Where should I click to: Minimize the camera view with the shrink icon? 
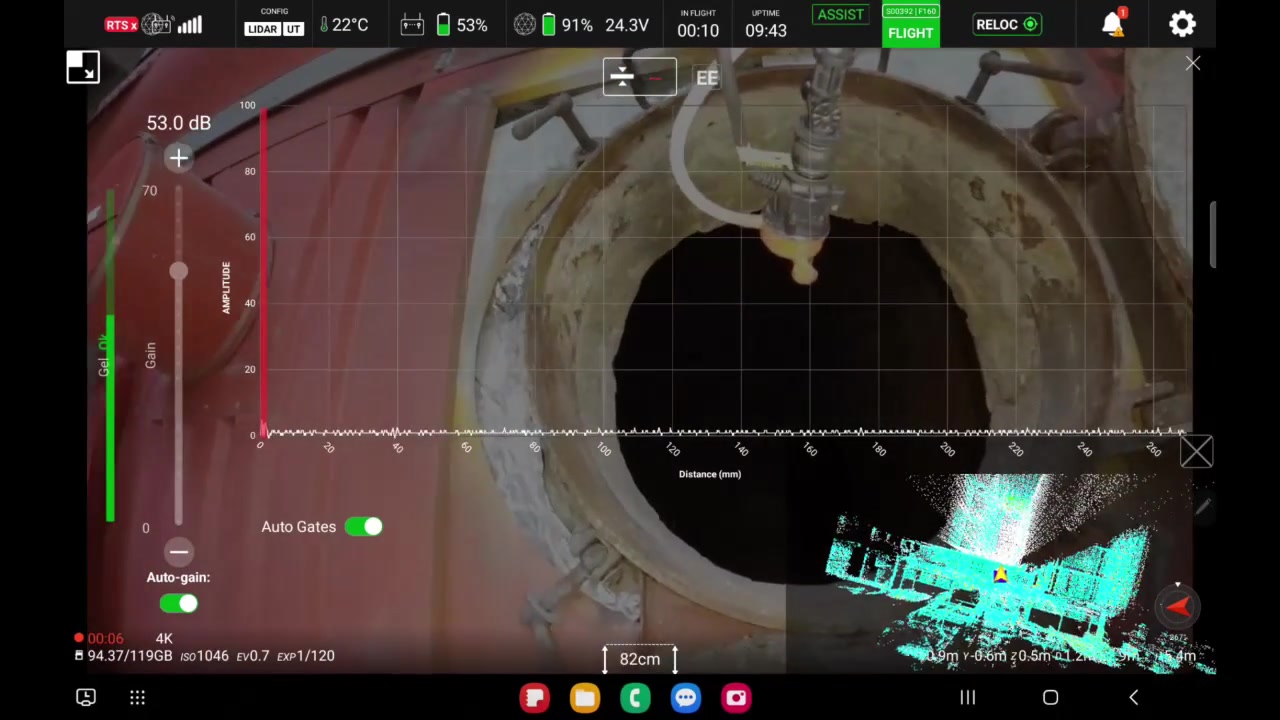coord(83,67)
